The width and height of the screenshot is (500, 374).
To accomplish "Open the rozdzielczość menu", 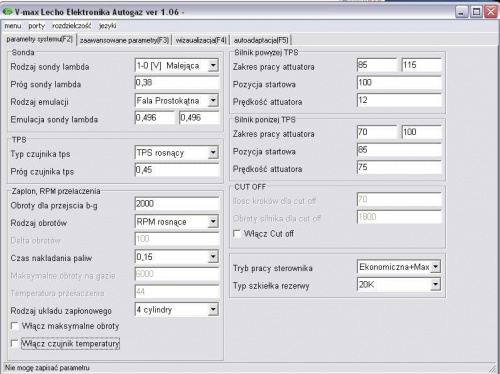I will coord(72,26).
